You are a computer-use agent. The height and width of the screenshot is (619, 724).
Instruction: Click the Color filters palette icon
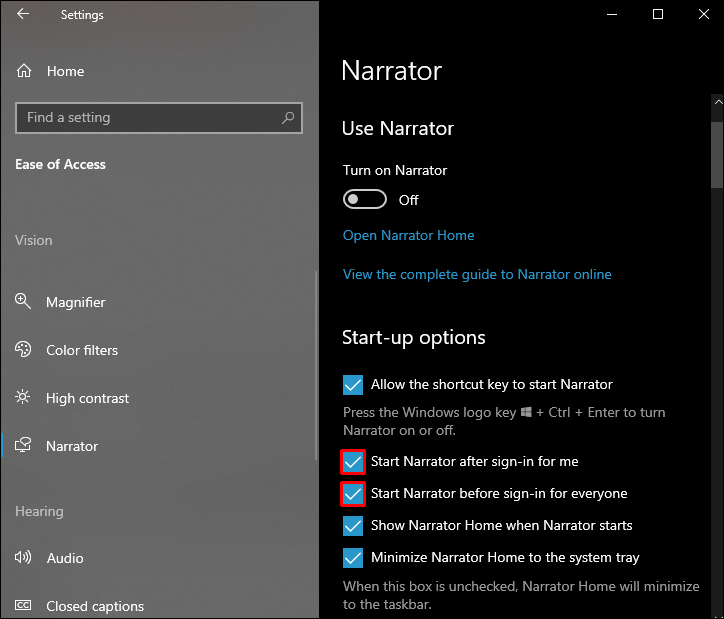tap(23, 349)
